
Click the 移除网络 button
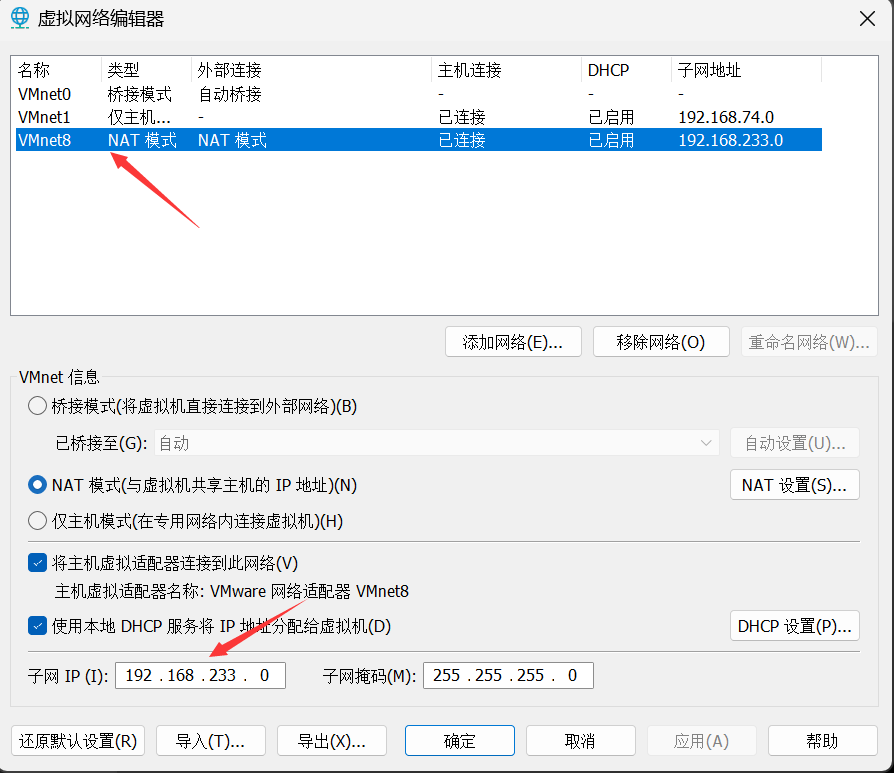coord(660,342)
